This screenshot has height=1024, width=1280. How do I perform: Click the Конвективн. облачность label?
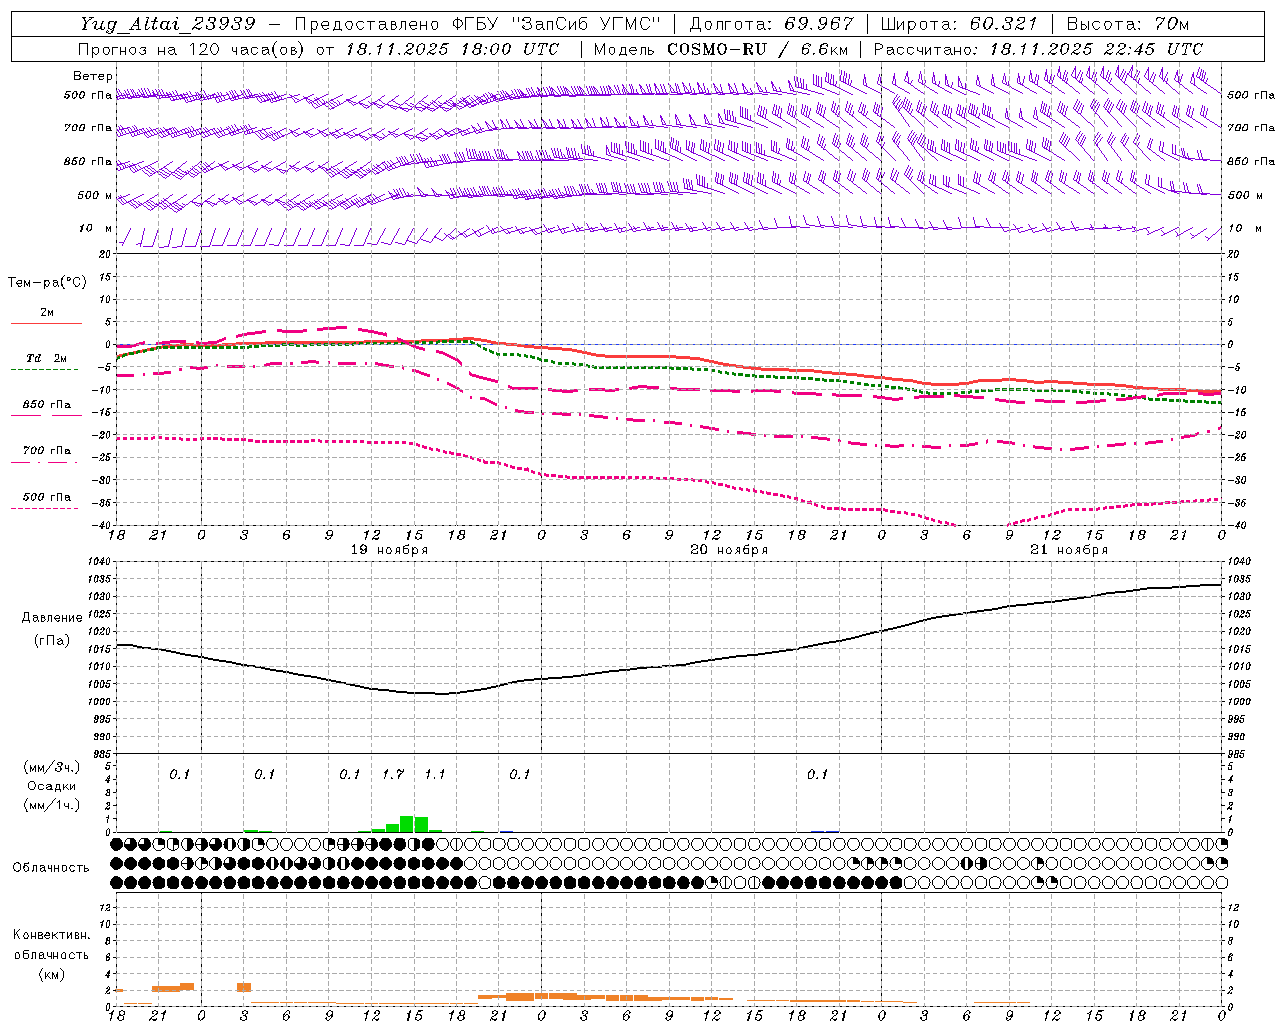point(51,945)
